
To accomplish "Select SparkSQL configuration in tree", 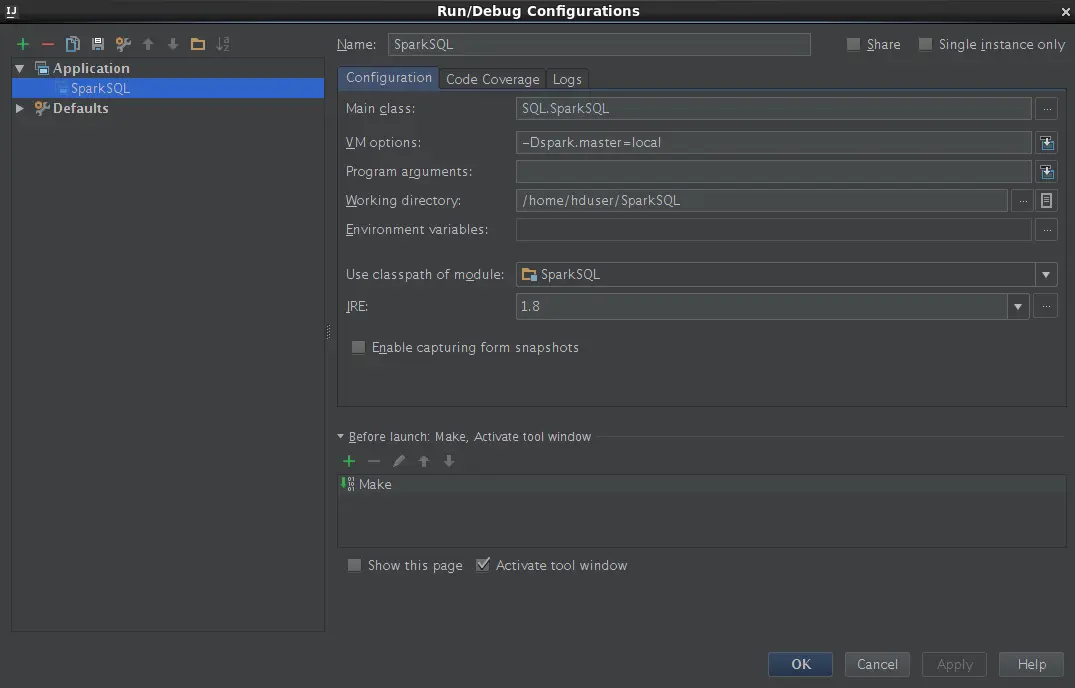I will (x=168, y=88).
